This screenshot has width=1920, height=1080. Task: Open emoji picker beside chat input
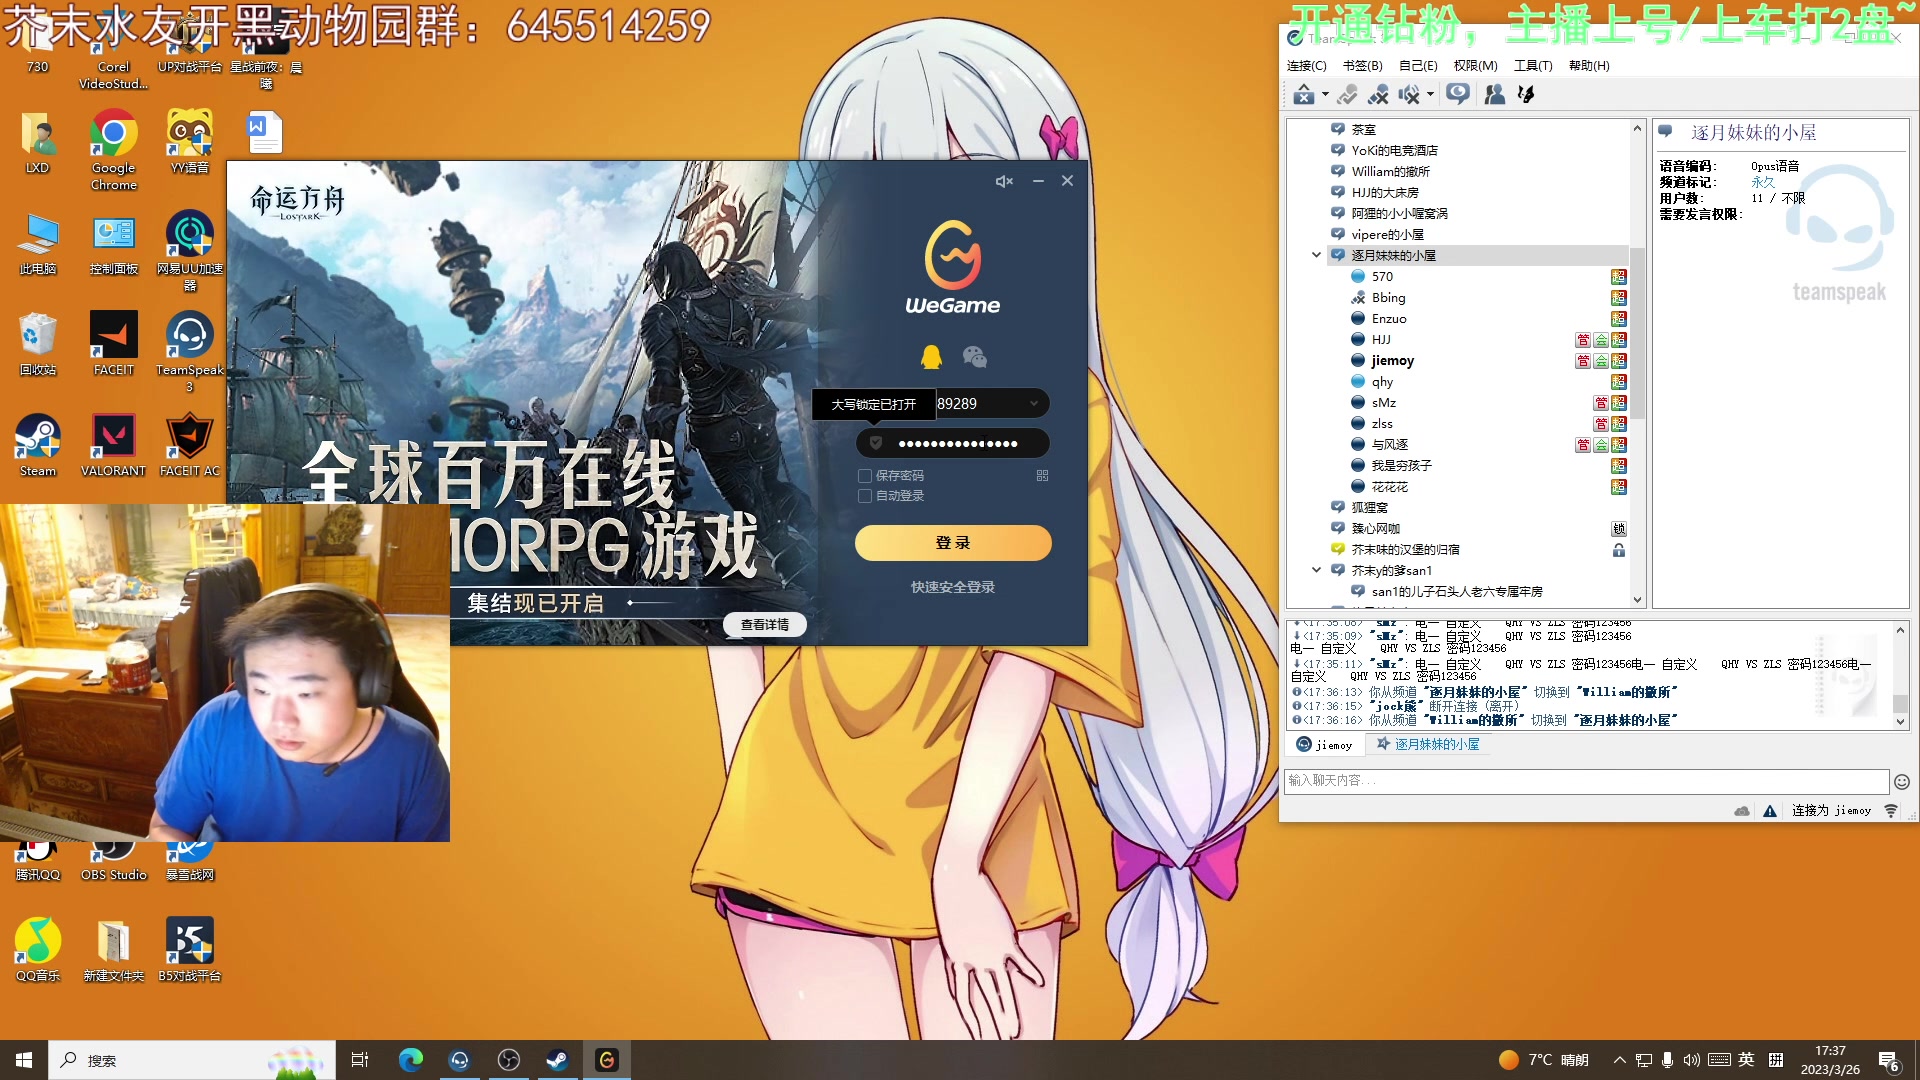coord(1902,781)
